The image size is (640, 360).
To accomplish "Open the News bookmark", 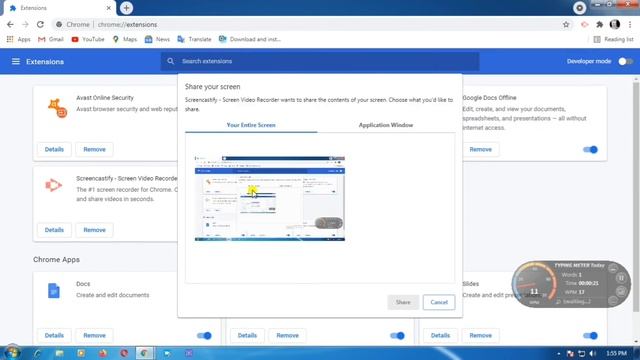I will (157, 39).
